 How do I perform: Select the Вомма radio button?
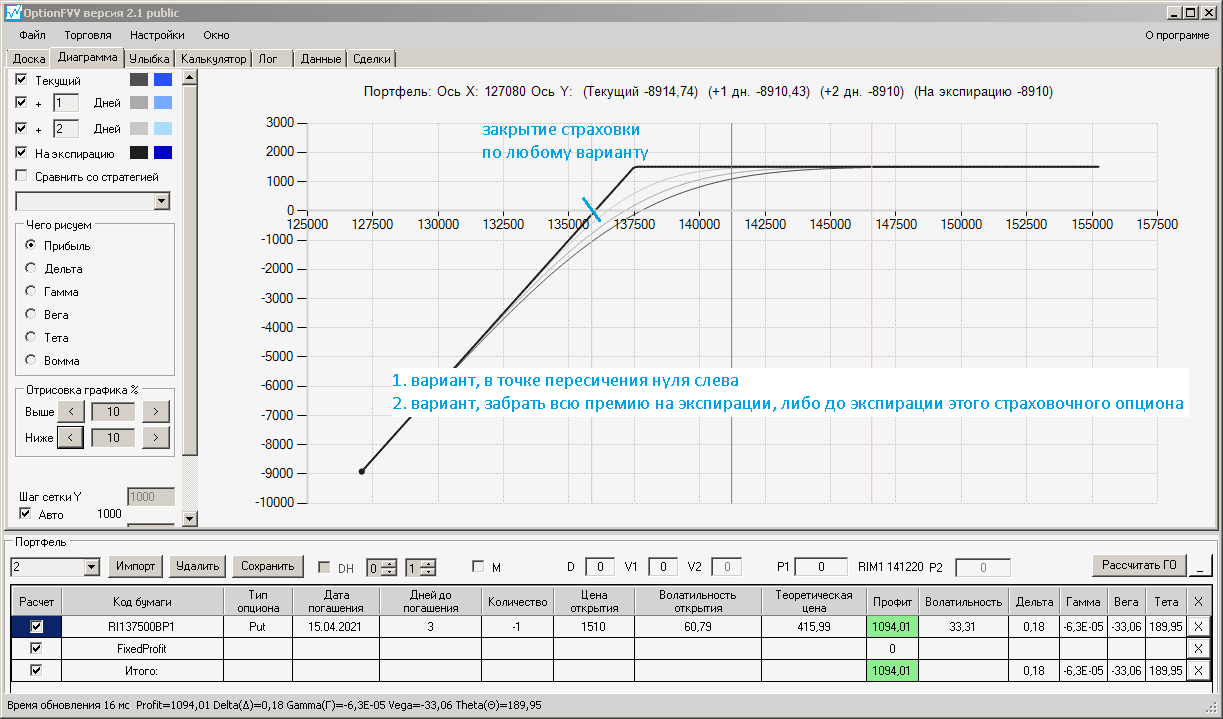click(31, 360)
